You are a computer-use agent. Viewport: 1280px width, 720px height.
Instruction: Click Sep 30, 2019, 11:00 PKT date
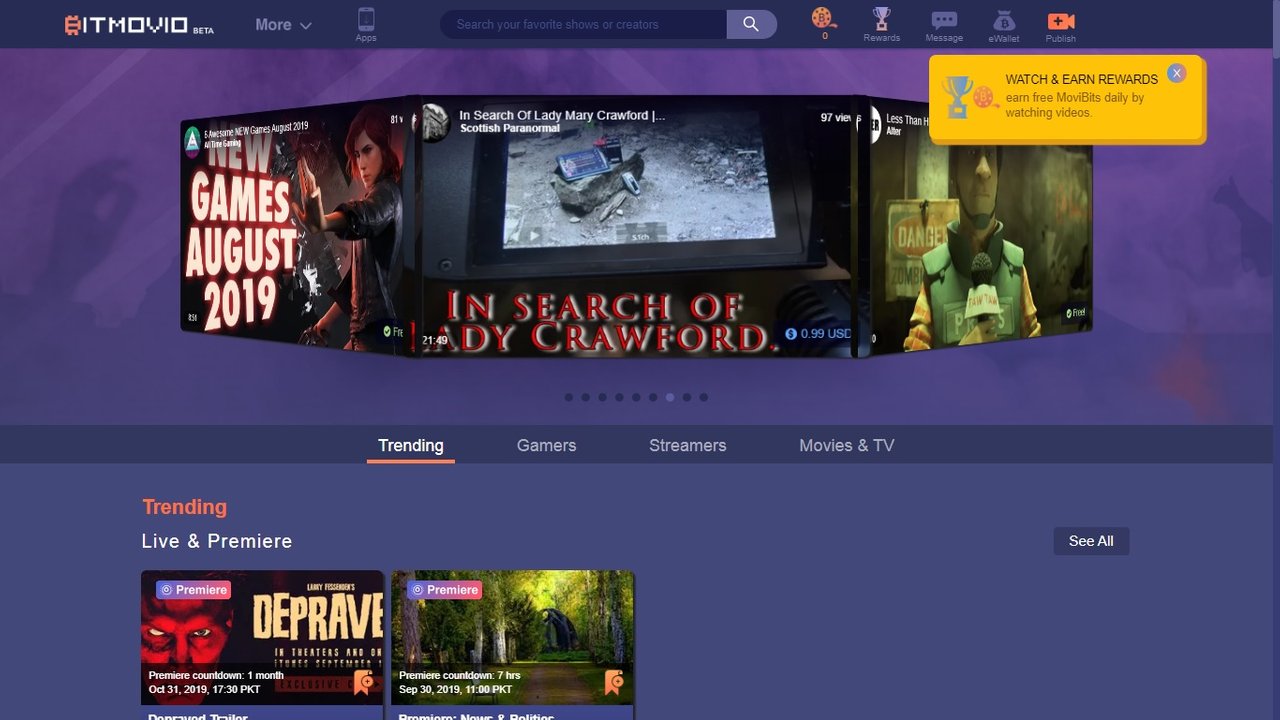[455, 690]
